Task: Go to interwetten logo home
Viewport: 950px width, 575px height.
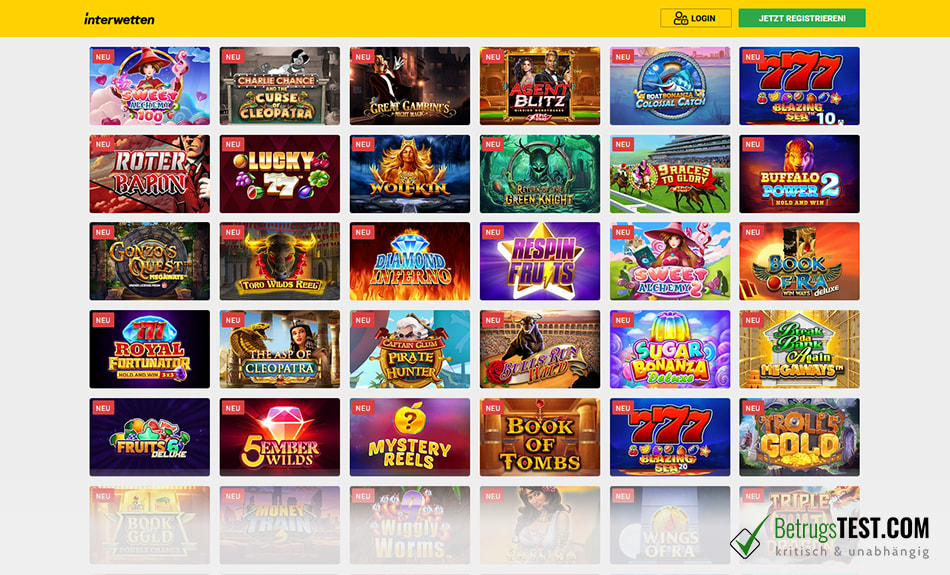Action: (x=119, y=19)
